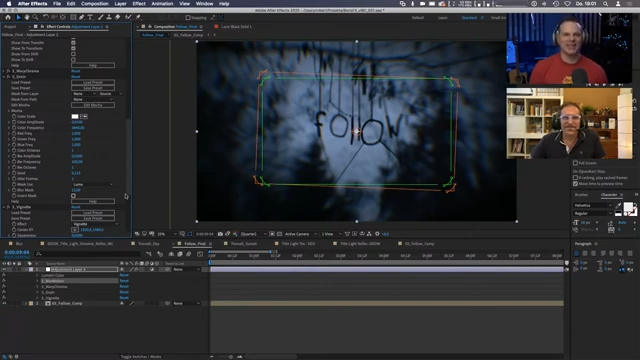Image resolution: width=640 pixels, height=360 pixels.
Task: Toggle the Show To Shift checkbox
Action: (x=73, y=60)
